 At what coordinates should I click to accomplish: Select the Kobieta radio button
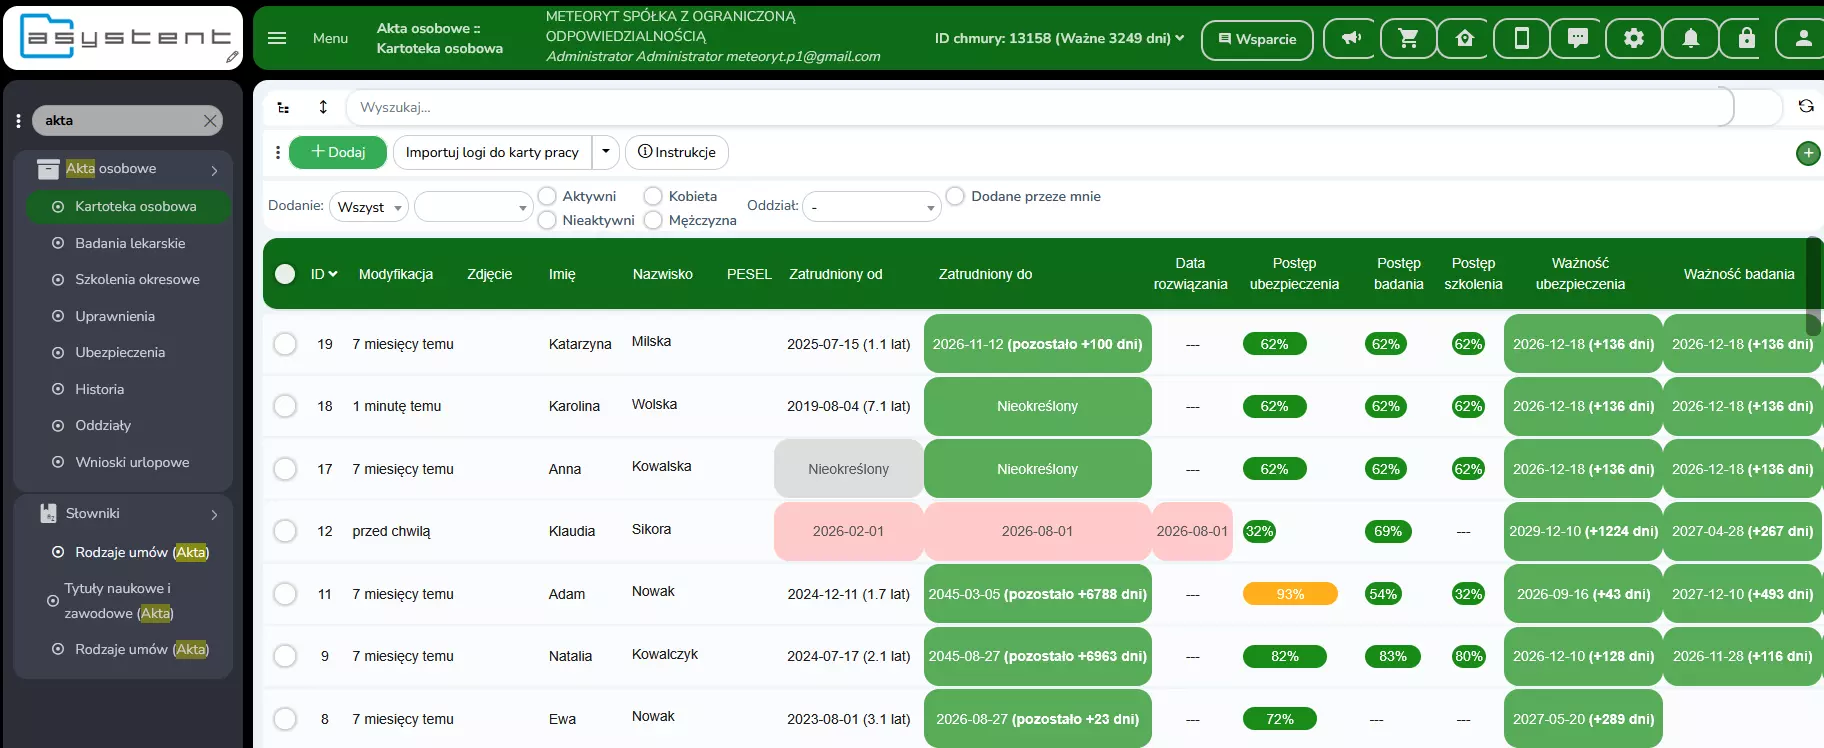pyautogui.click(x=653, y=196)
